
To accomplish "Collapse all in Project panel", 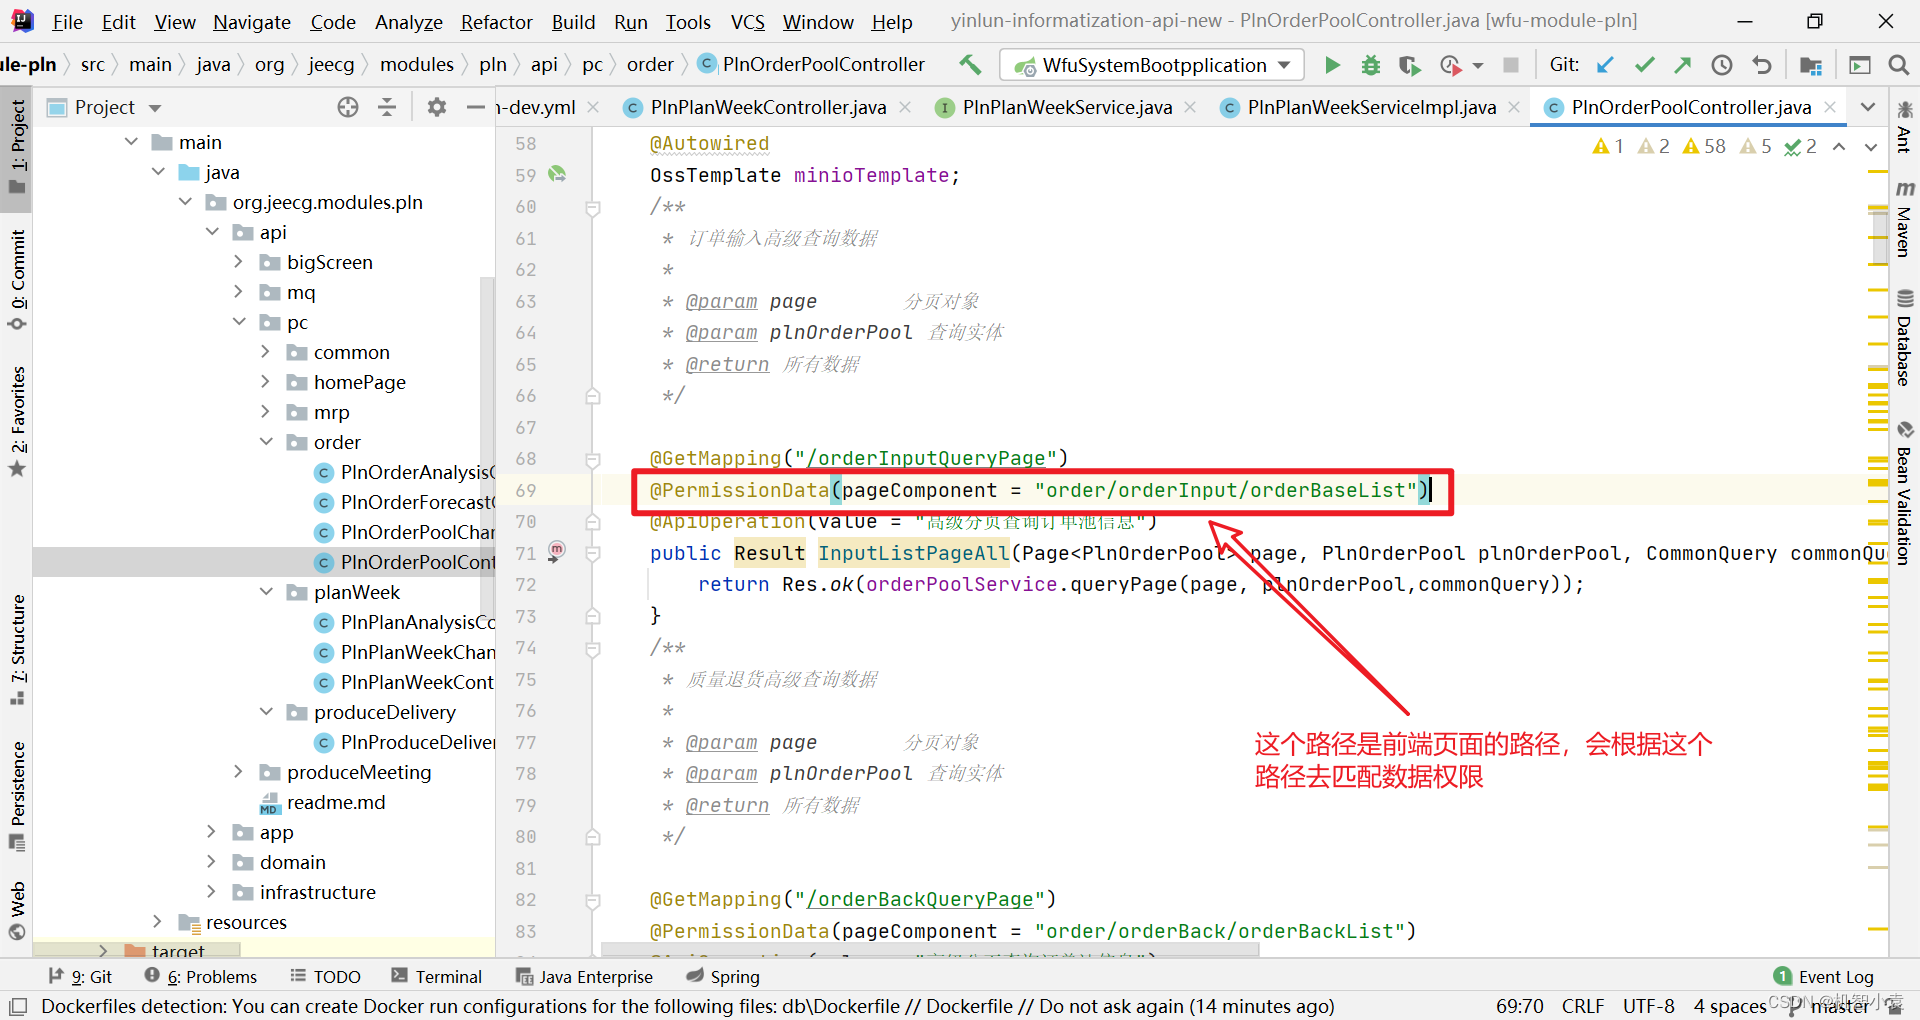I will tap(387, 107).
